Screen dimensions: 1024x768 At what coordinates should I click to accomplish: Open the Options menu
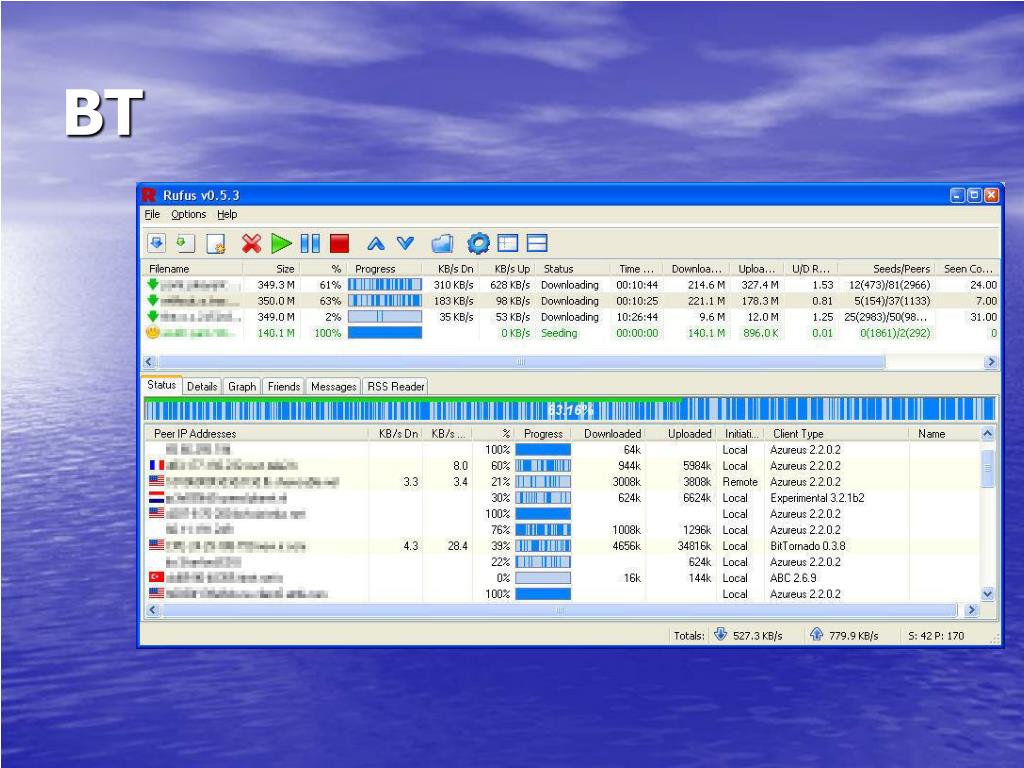[x=188, y=214]
